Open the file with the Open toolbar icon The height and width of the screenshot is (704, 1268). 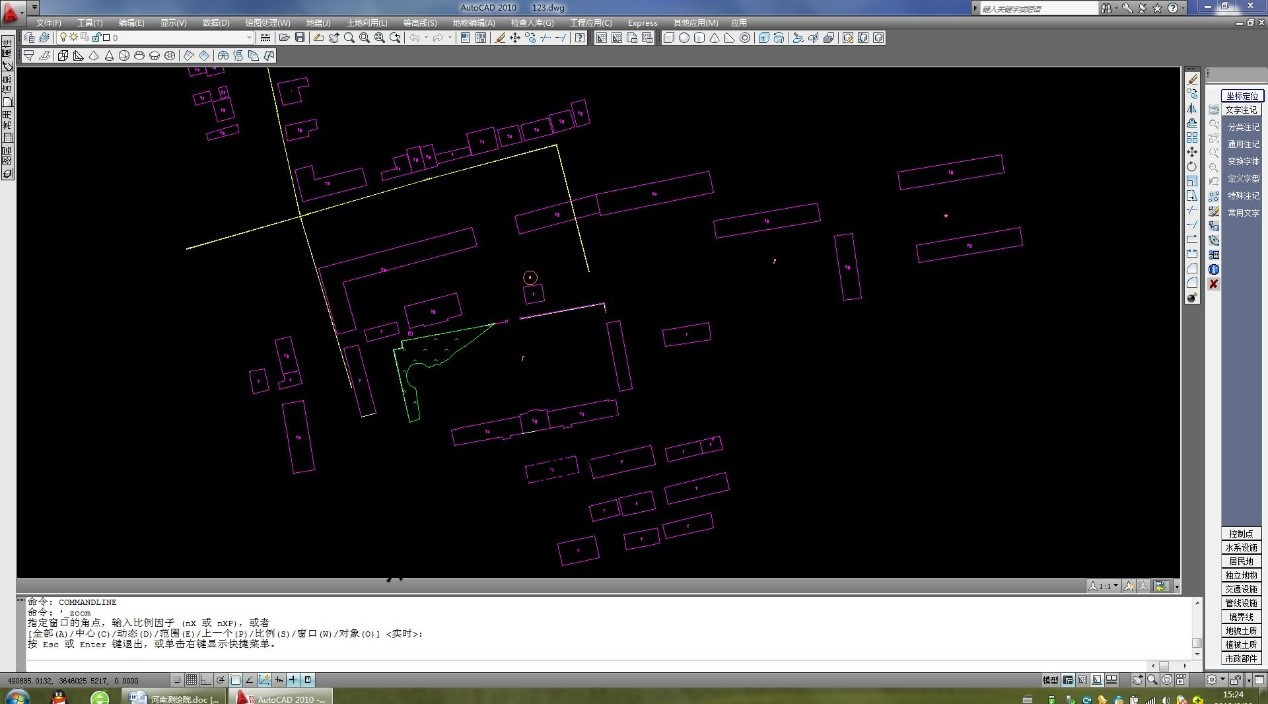coord(284,38)
